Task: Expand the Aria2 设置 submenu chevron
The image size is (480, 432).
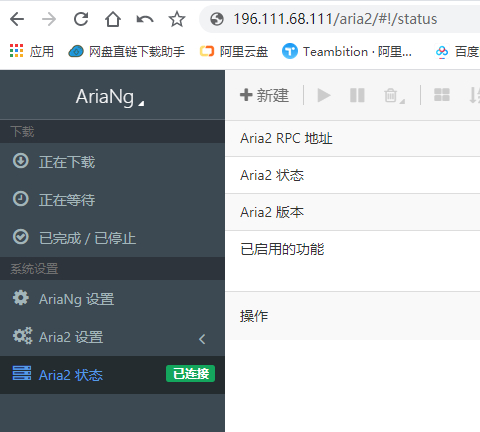Action: pos(202,339)
